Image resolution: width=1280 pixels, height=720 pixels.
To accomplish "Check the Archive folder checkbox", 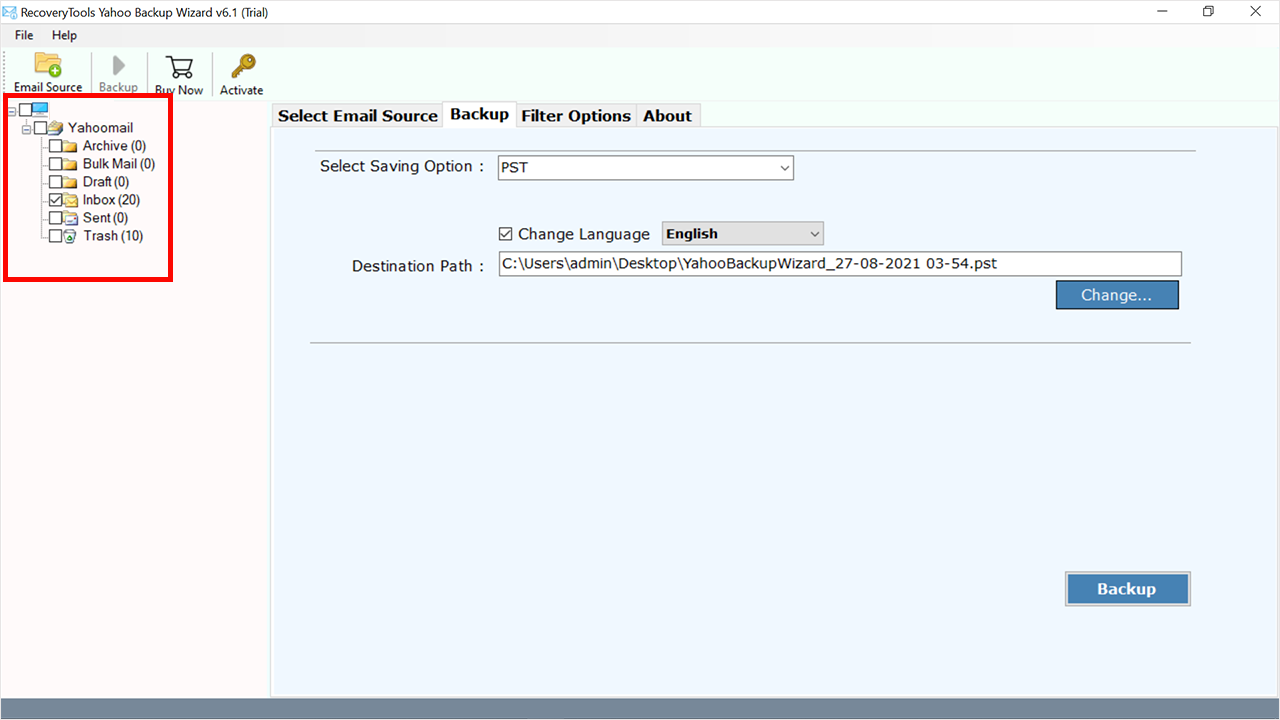I will tap(55, 146).
